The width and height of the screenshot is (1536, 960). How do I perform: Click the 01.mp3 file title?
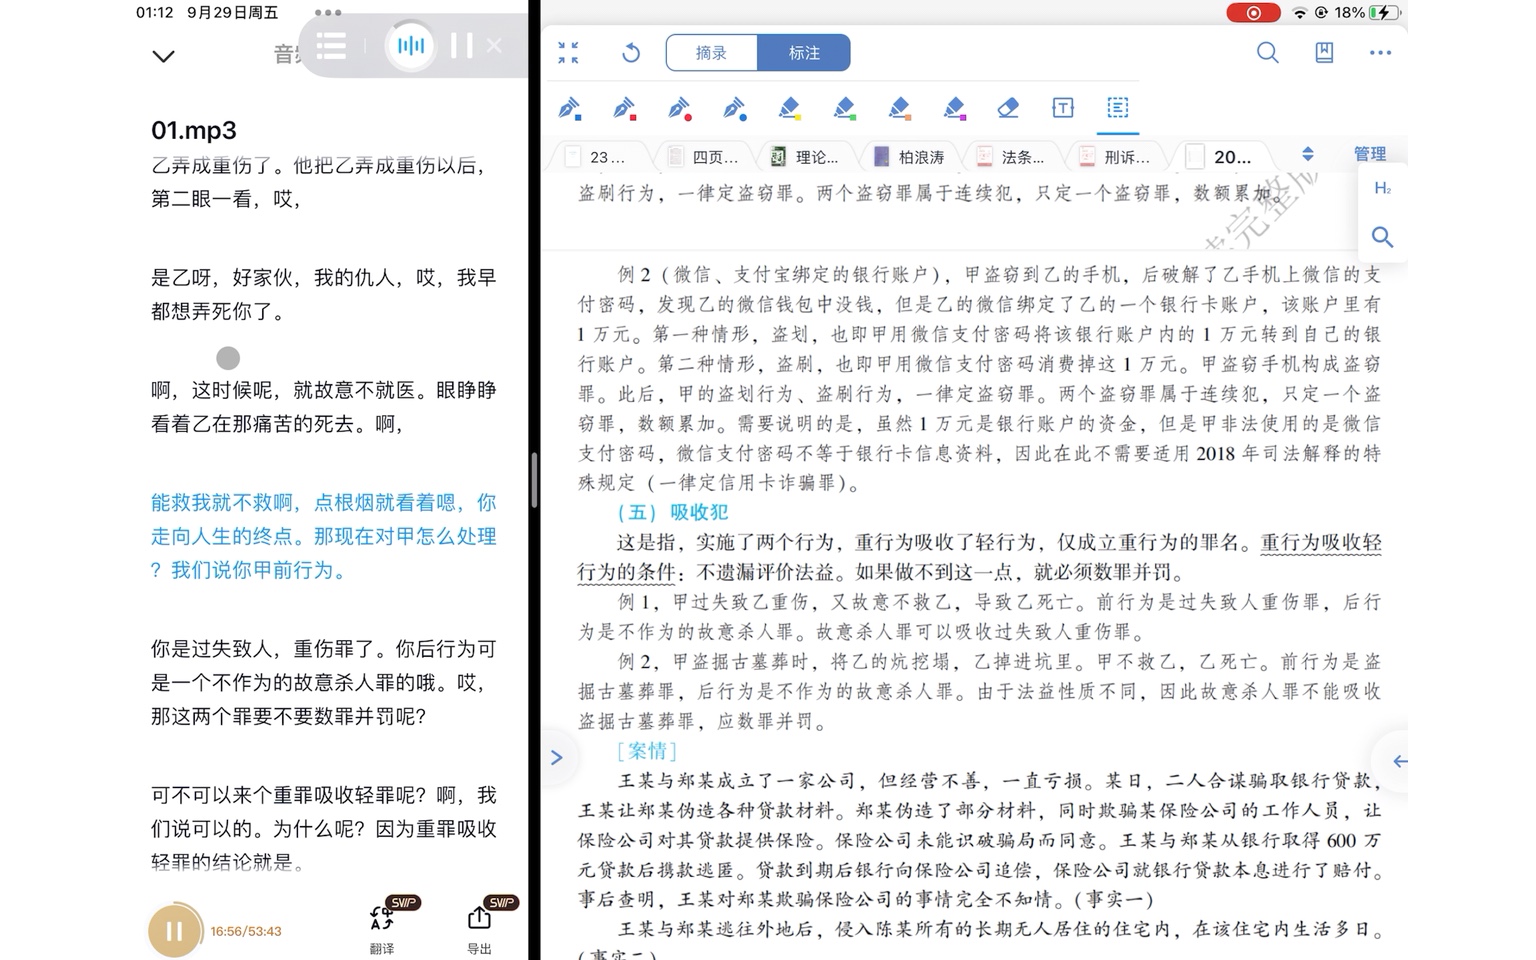click(194, 130)
